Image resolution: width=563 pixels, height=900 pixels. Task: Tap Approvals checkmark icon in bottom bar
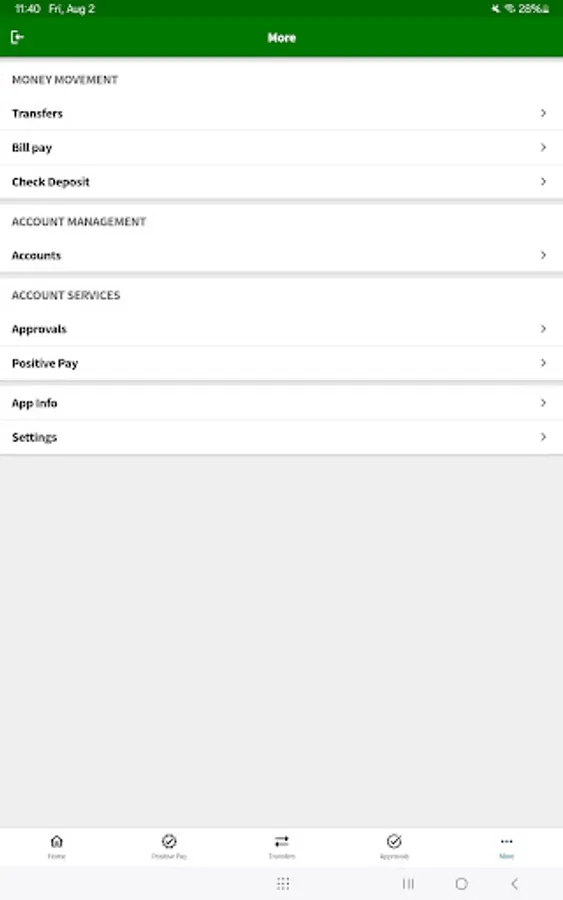394,841
